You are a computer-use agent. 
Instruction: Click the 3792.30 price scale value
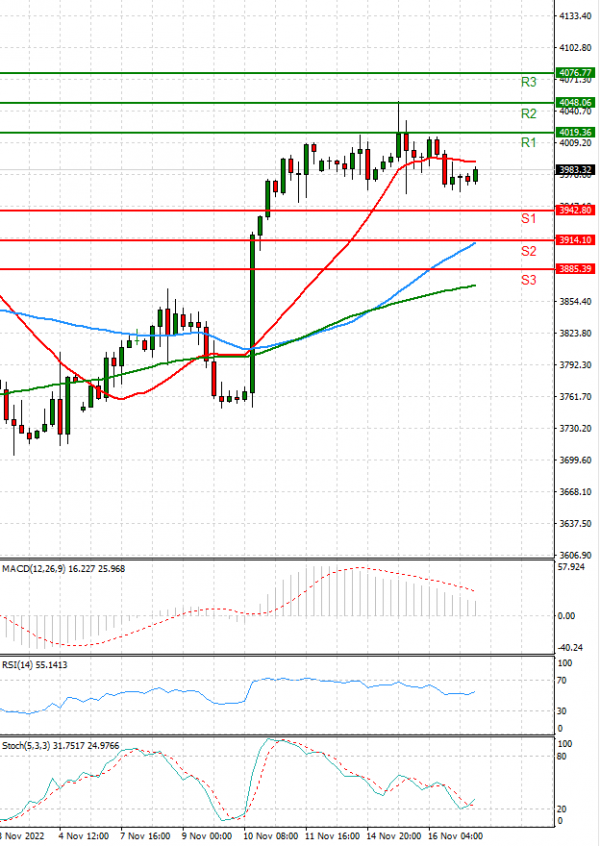(575, 365)
